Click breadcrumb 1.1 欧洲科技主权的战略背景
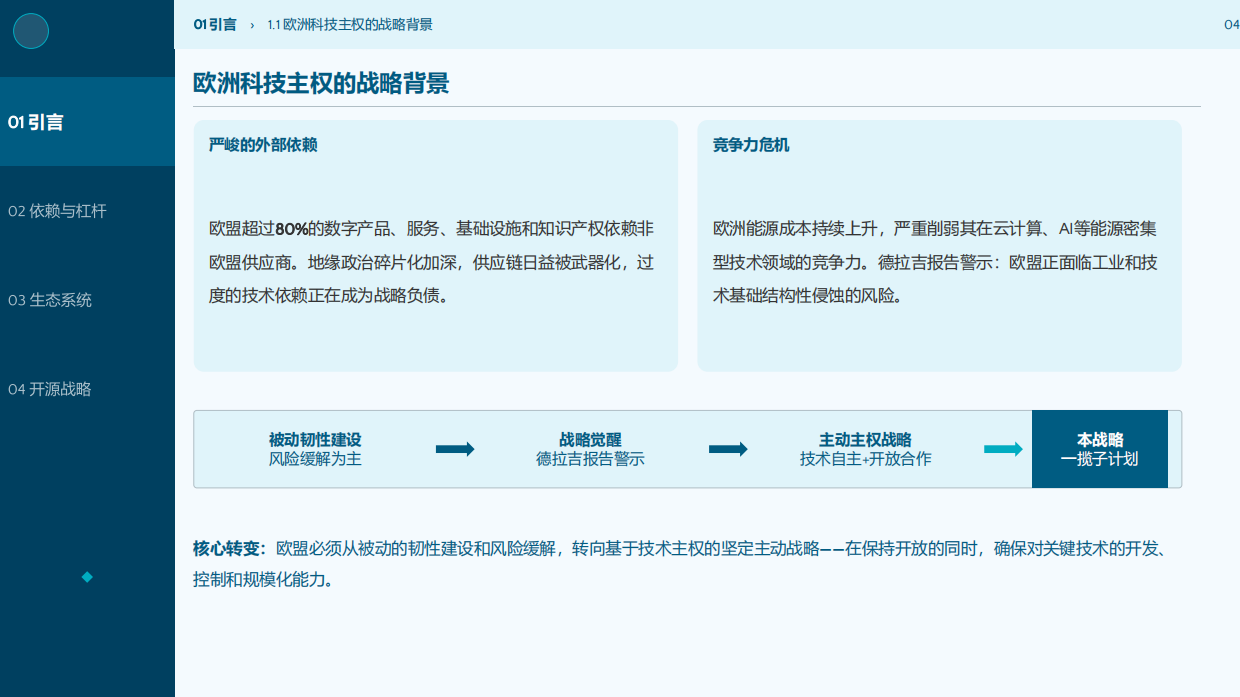Image resolution: width=1240 pixels, height=697 pixels. point(350,24)
